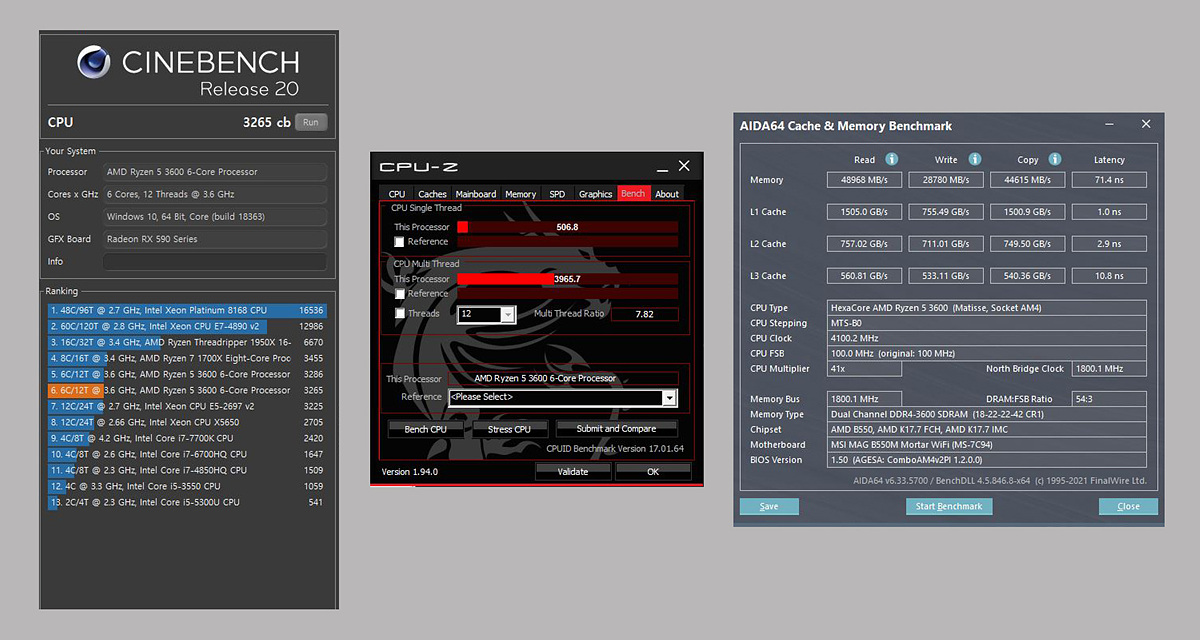Tick the Single Thread Reference checkbox

tap(400, 242)
